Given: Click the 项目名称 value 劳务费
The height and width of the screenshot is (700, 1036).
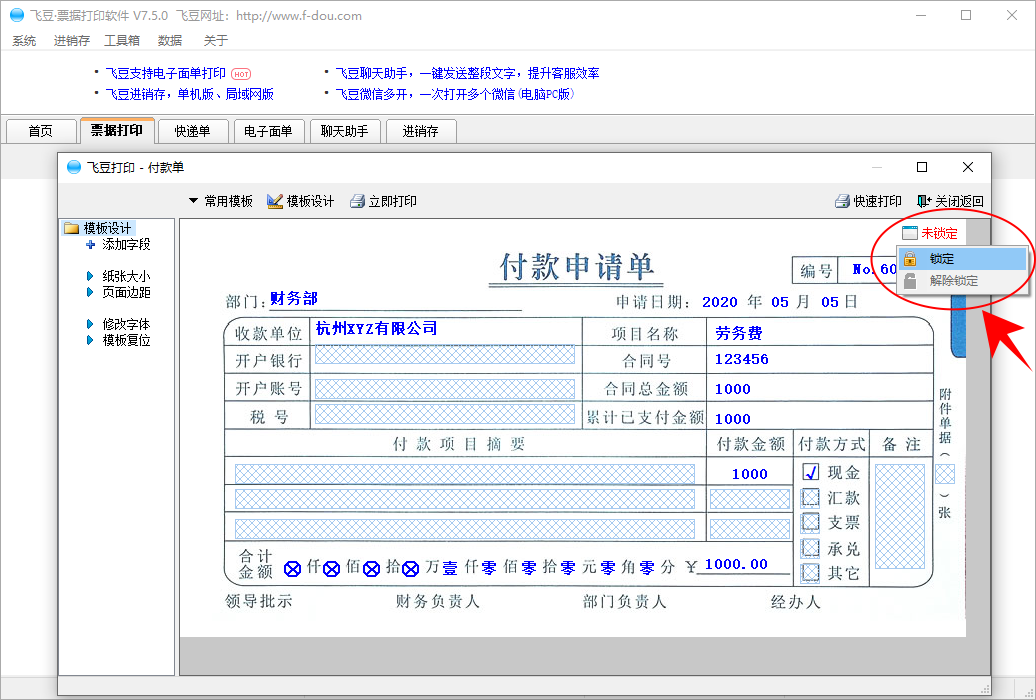Looking at the screenshot, I should coord(739,333).
